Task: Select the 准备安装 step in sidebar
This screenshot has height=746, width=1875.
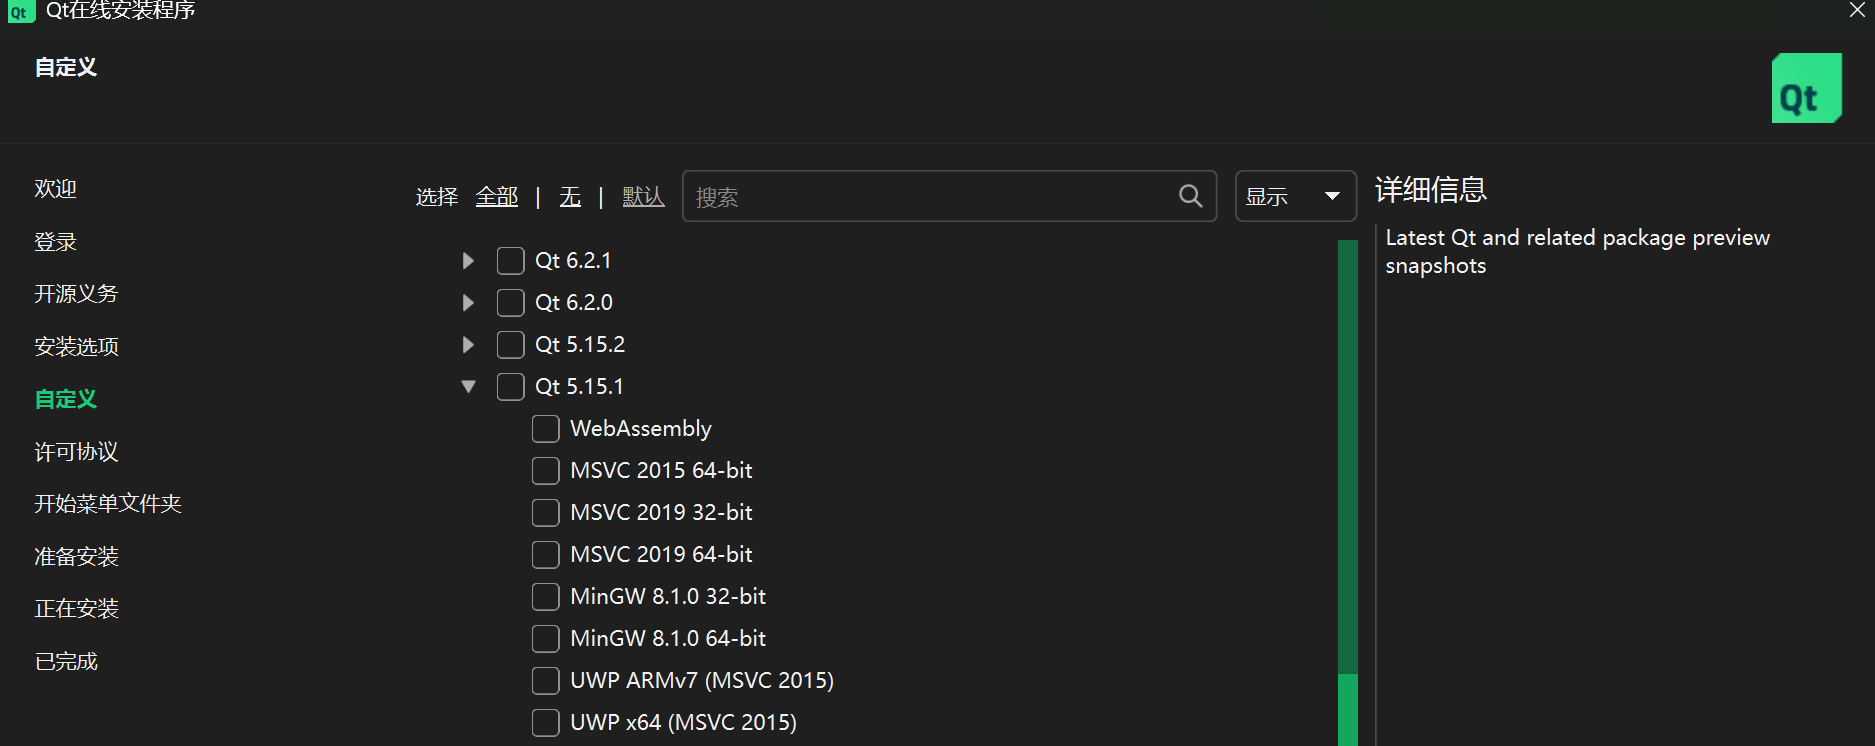Action: point(76,557)
